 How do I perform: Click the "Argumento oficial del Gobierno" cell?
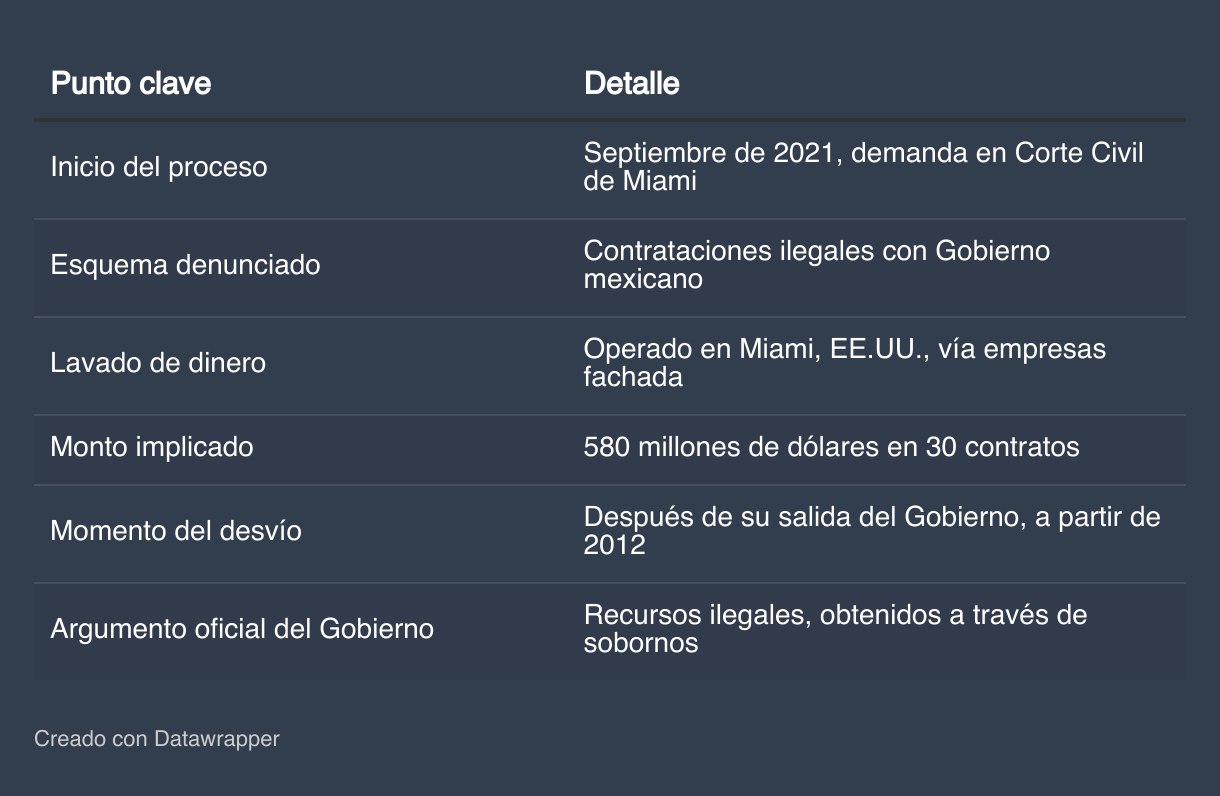coord(242,629)
